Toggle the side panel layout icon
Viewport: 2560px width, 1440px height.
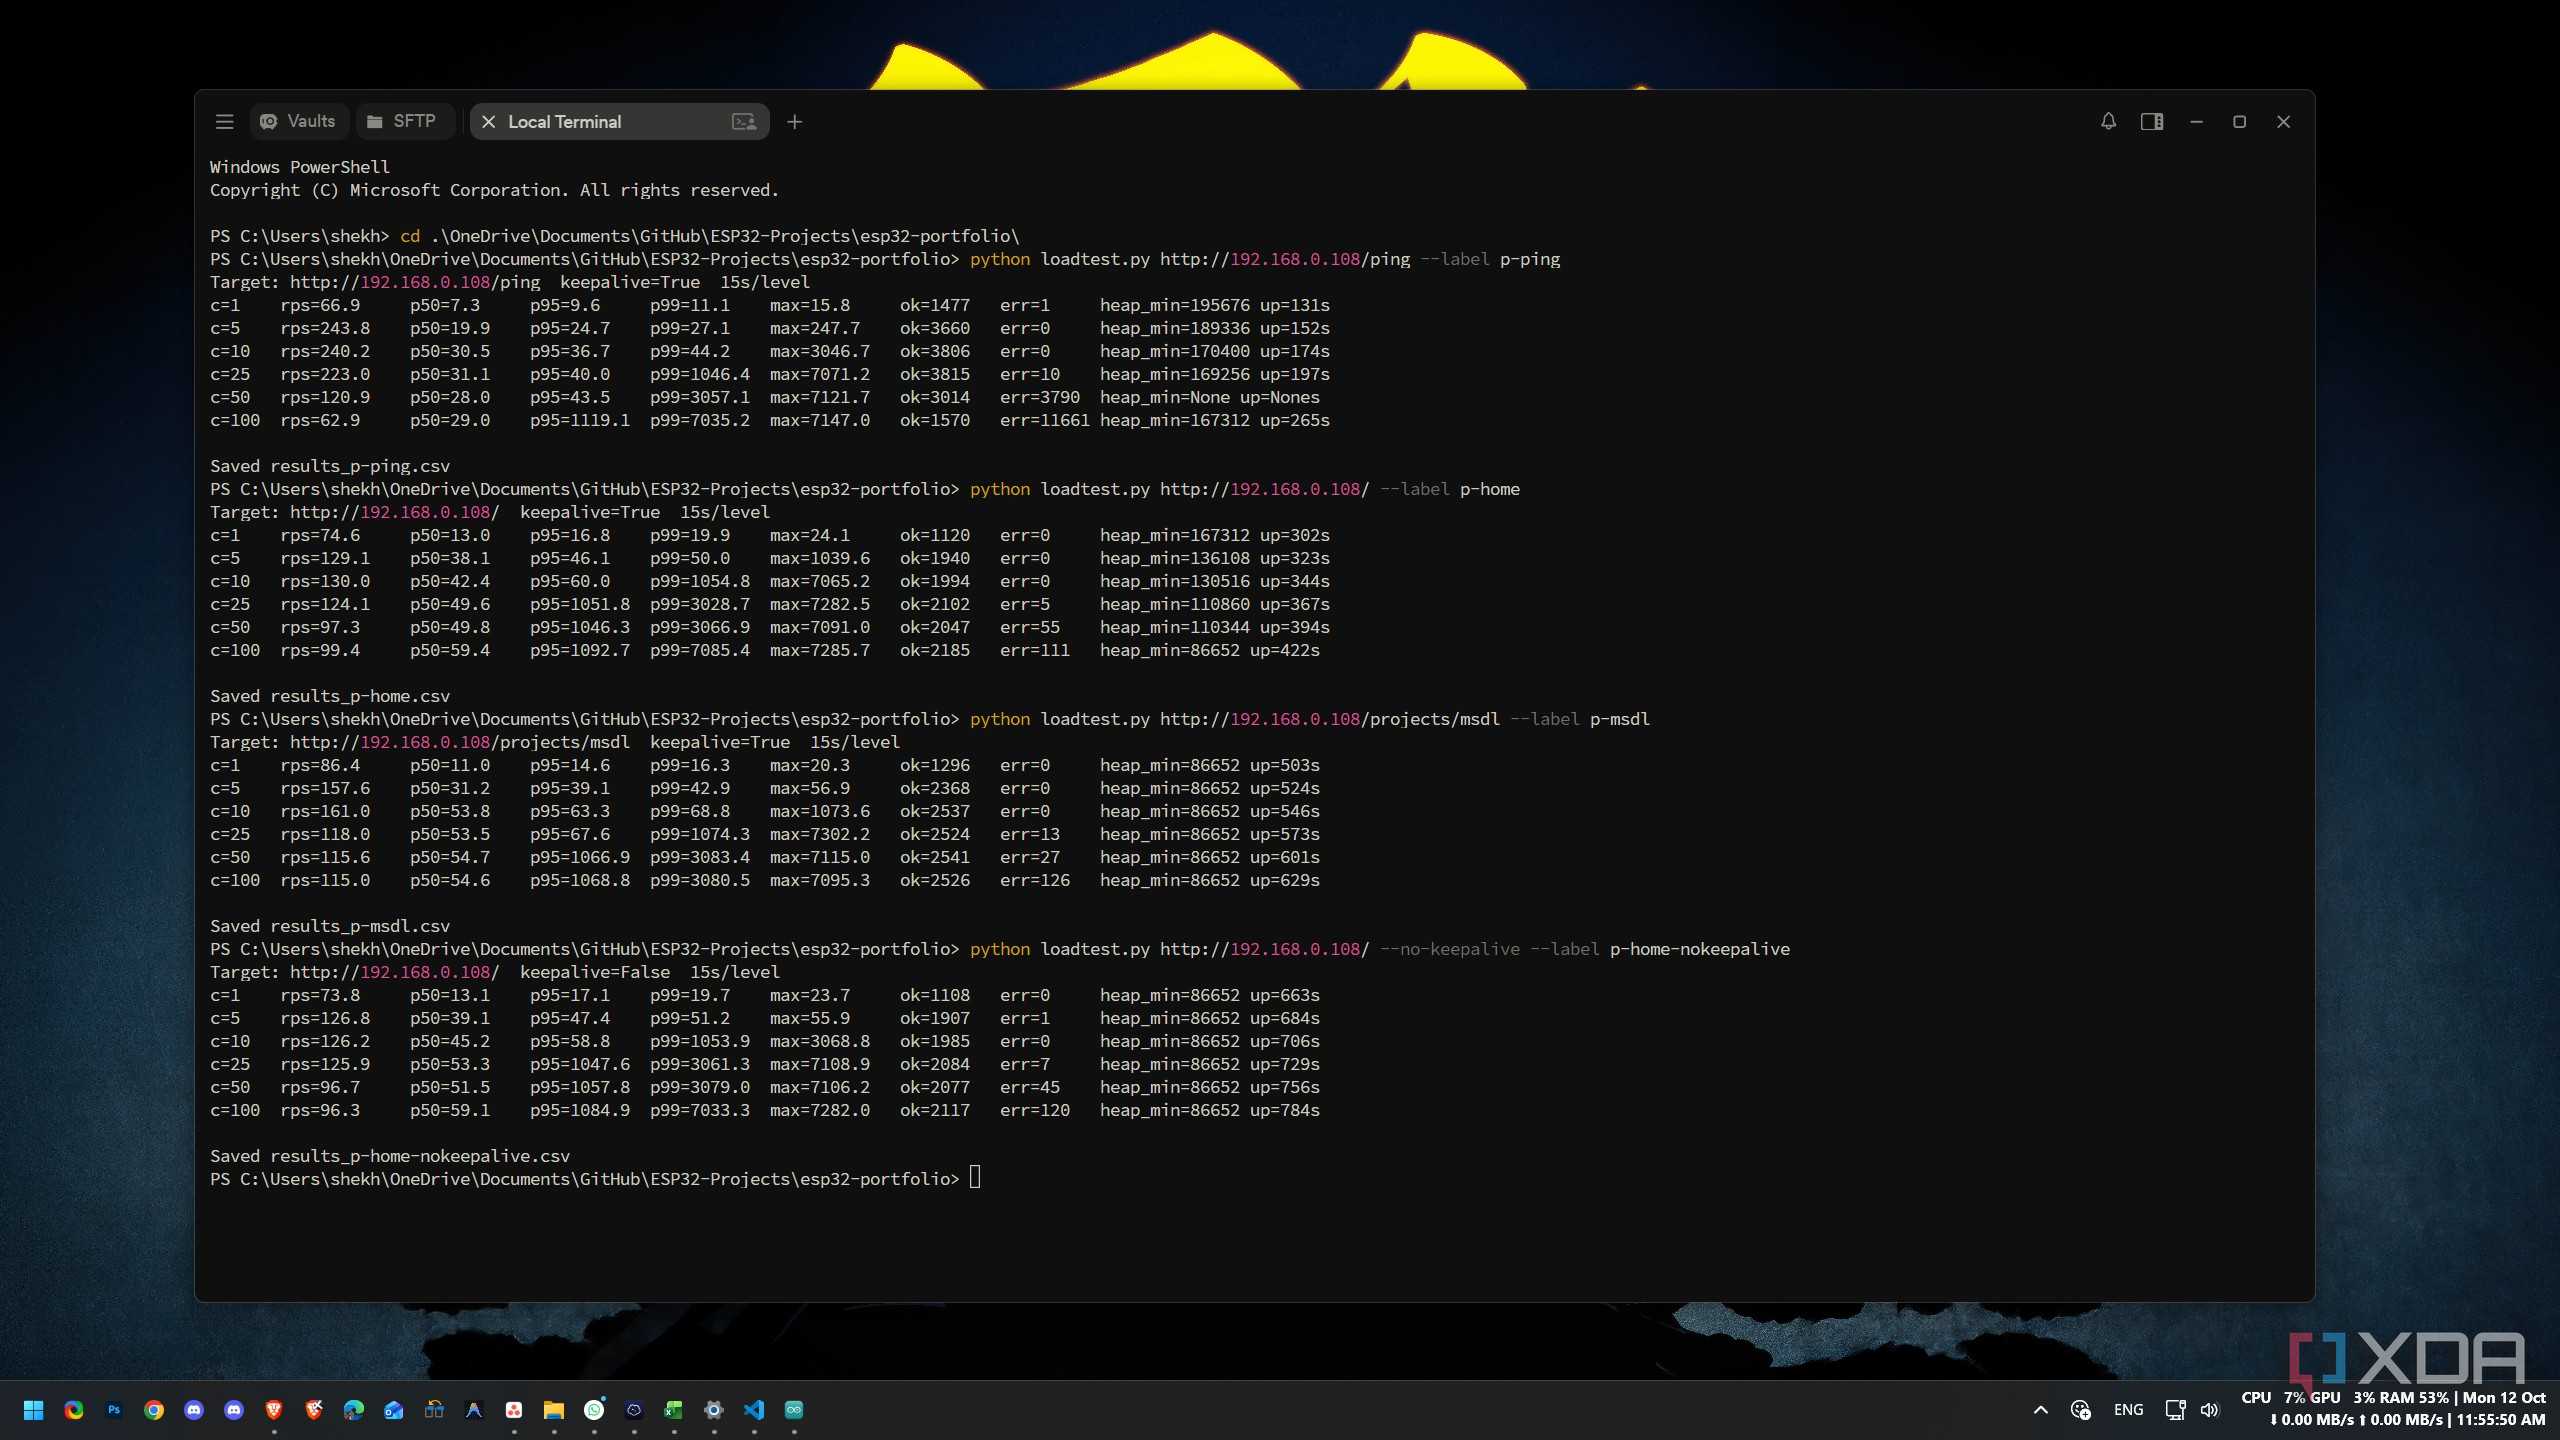click(x=2152, y=121)
